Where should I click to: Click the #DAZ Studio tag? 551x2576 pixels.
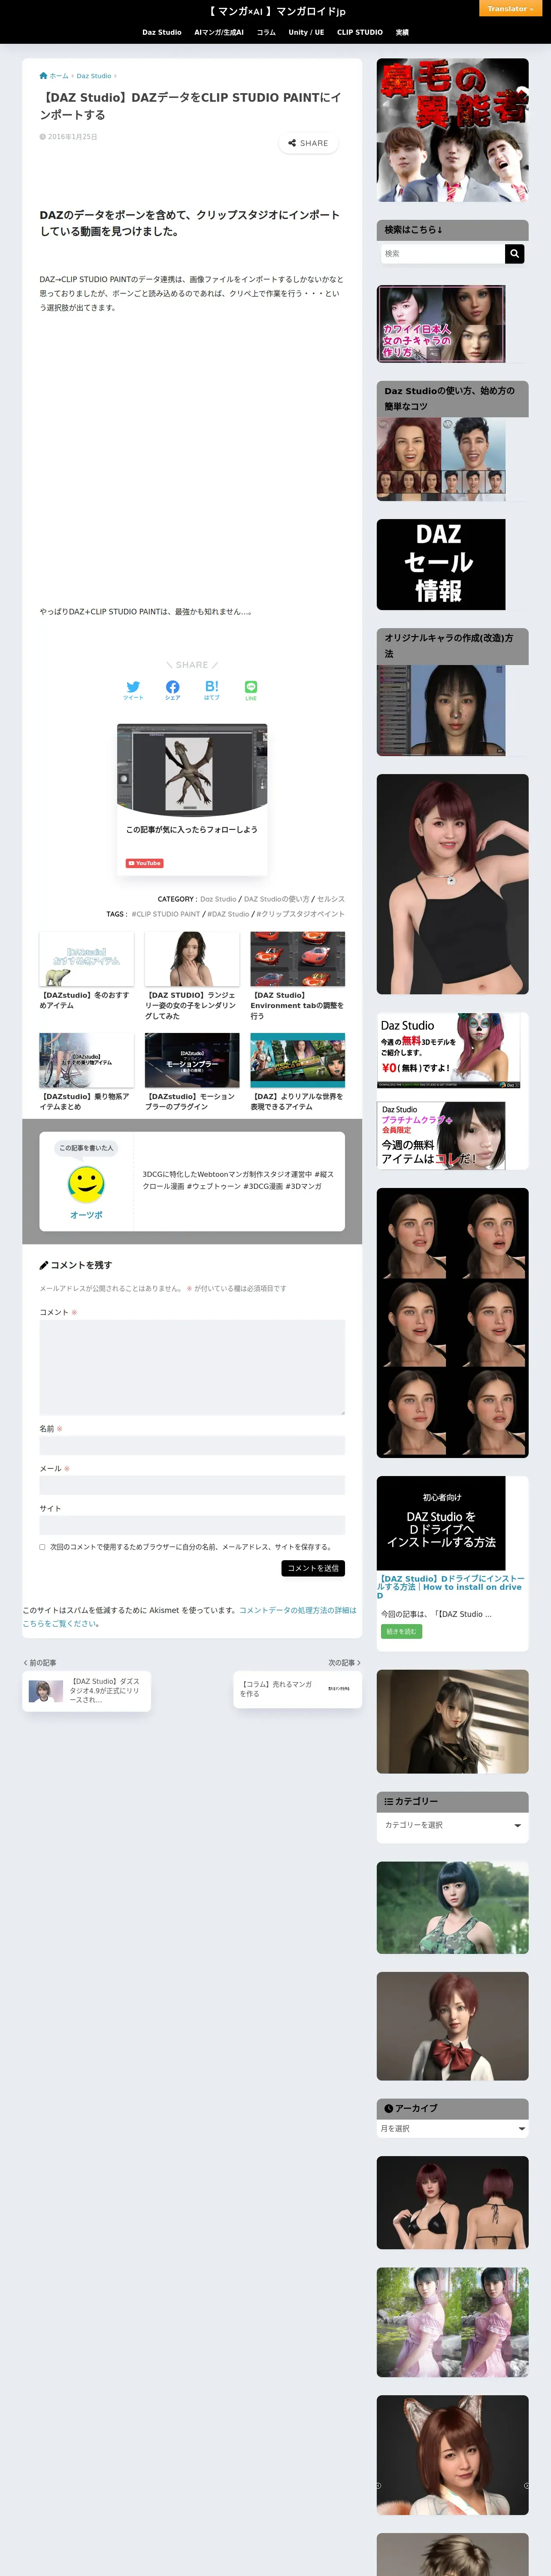[228, 914]
